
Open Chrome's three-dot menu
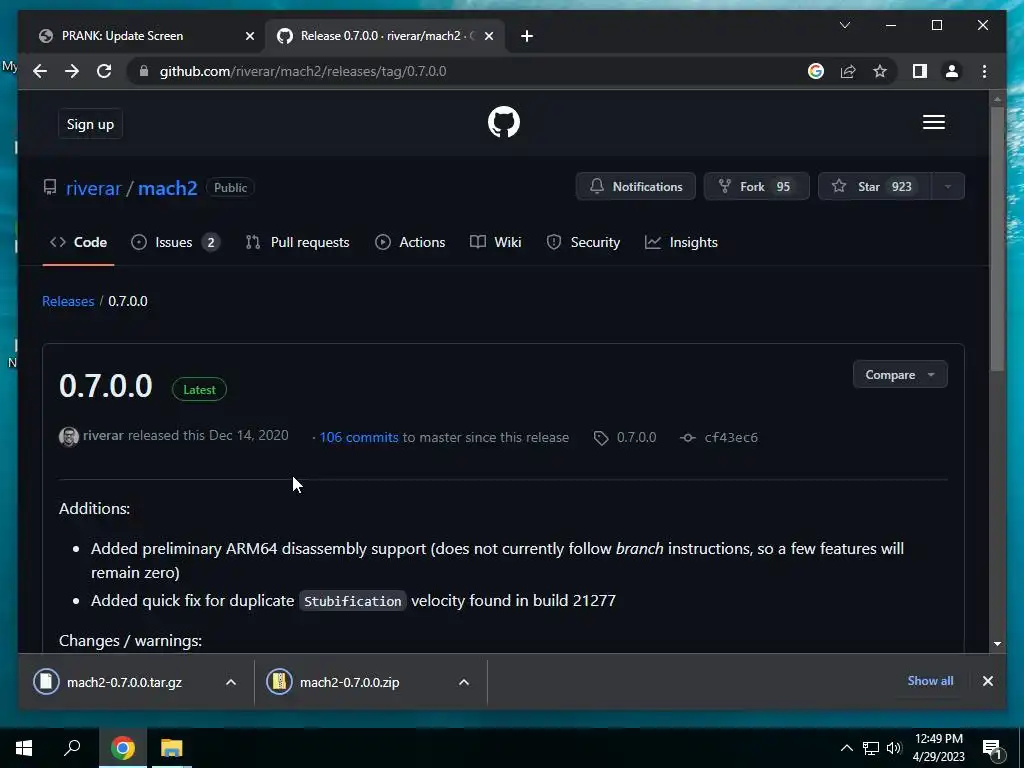tap(984, 71)
